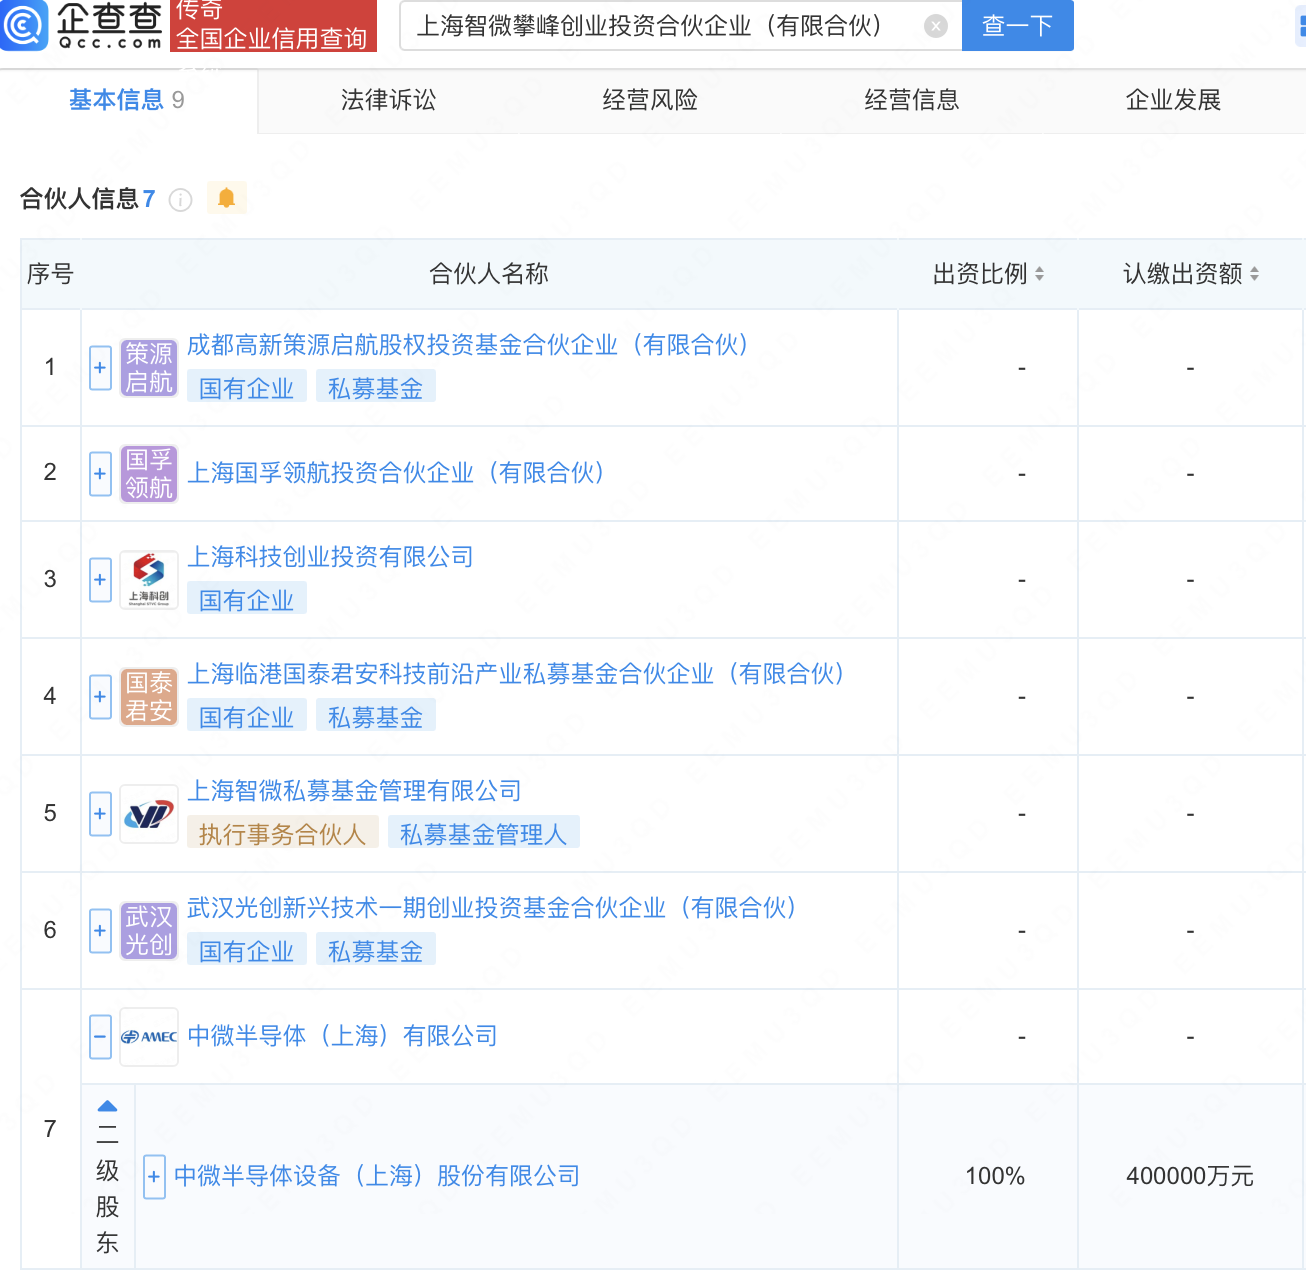Click the 上海智微 company logo
Screen dimensions: 1306x1276
149,814
